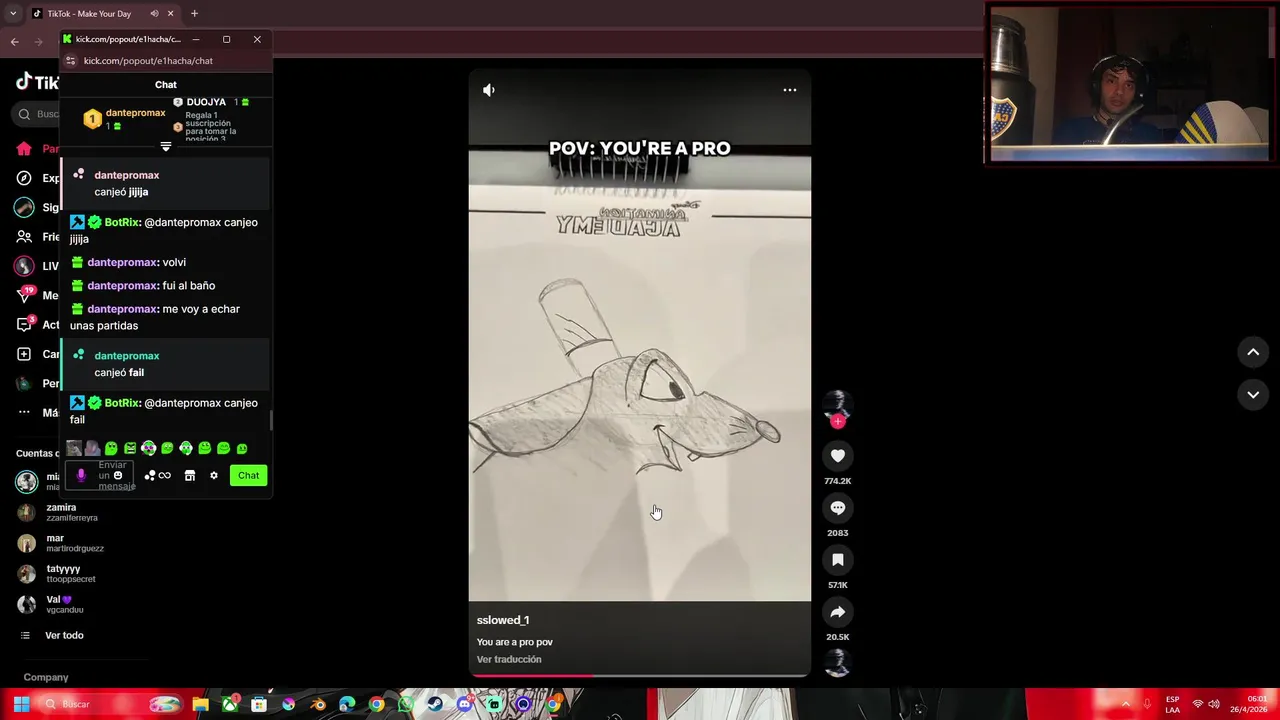This screenshot has width=1280, height=720.
Task: Open a new browser tab with plus
Action: point(194,14)
